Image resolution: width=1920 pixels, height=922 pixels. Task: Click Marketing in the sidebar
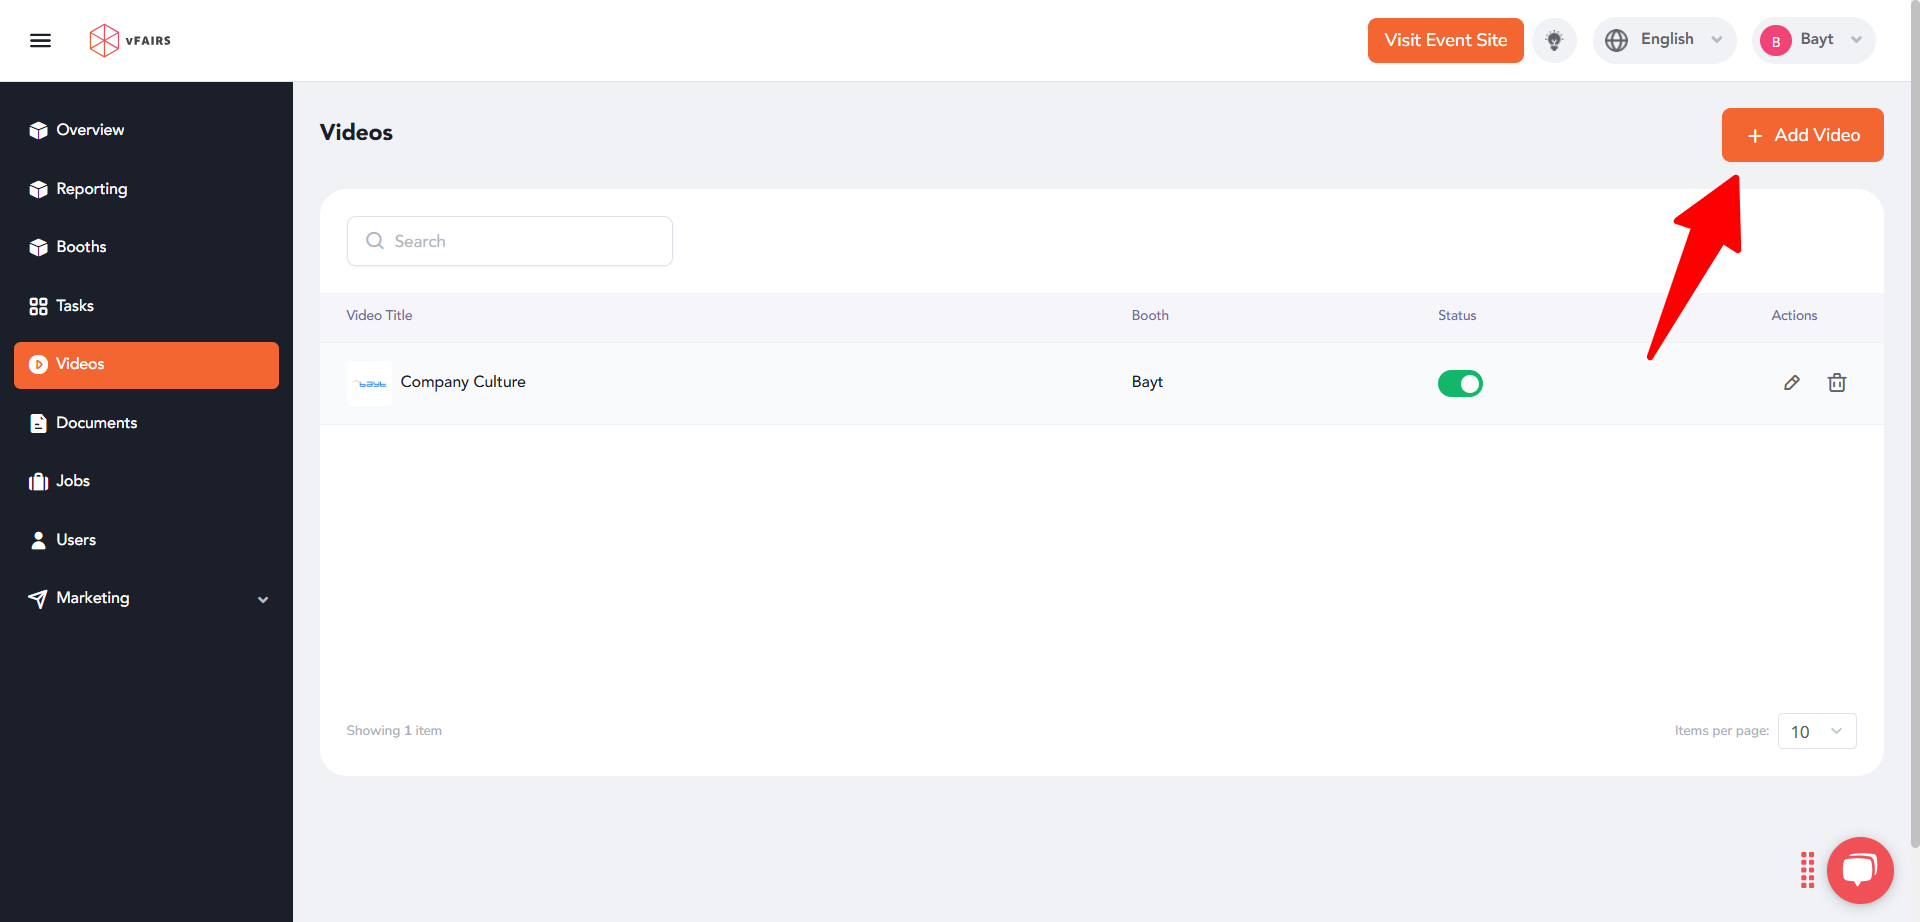coord(146,598)
